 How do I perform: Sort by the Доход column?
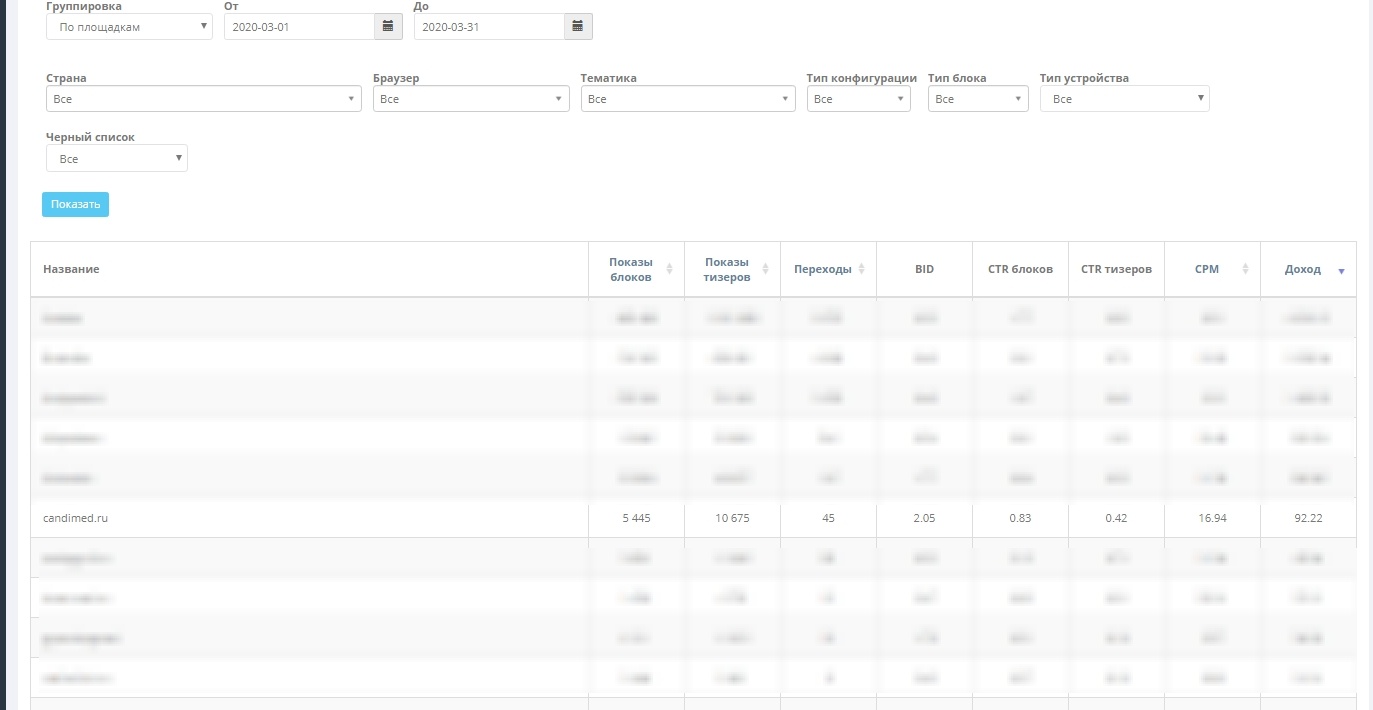tap(1308, 269)
